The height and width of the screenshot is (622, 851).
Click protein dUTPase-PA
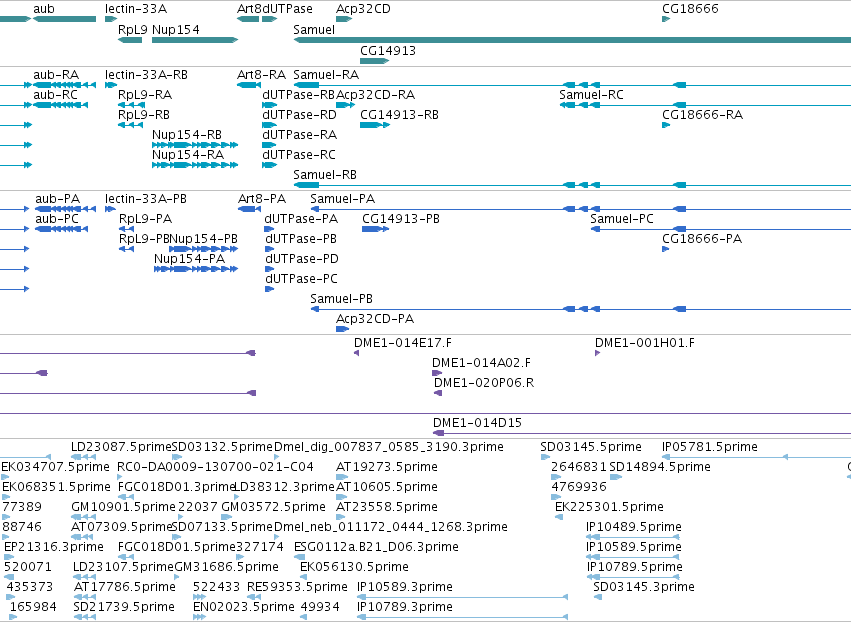point(301,219)
